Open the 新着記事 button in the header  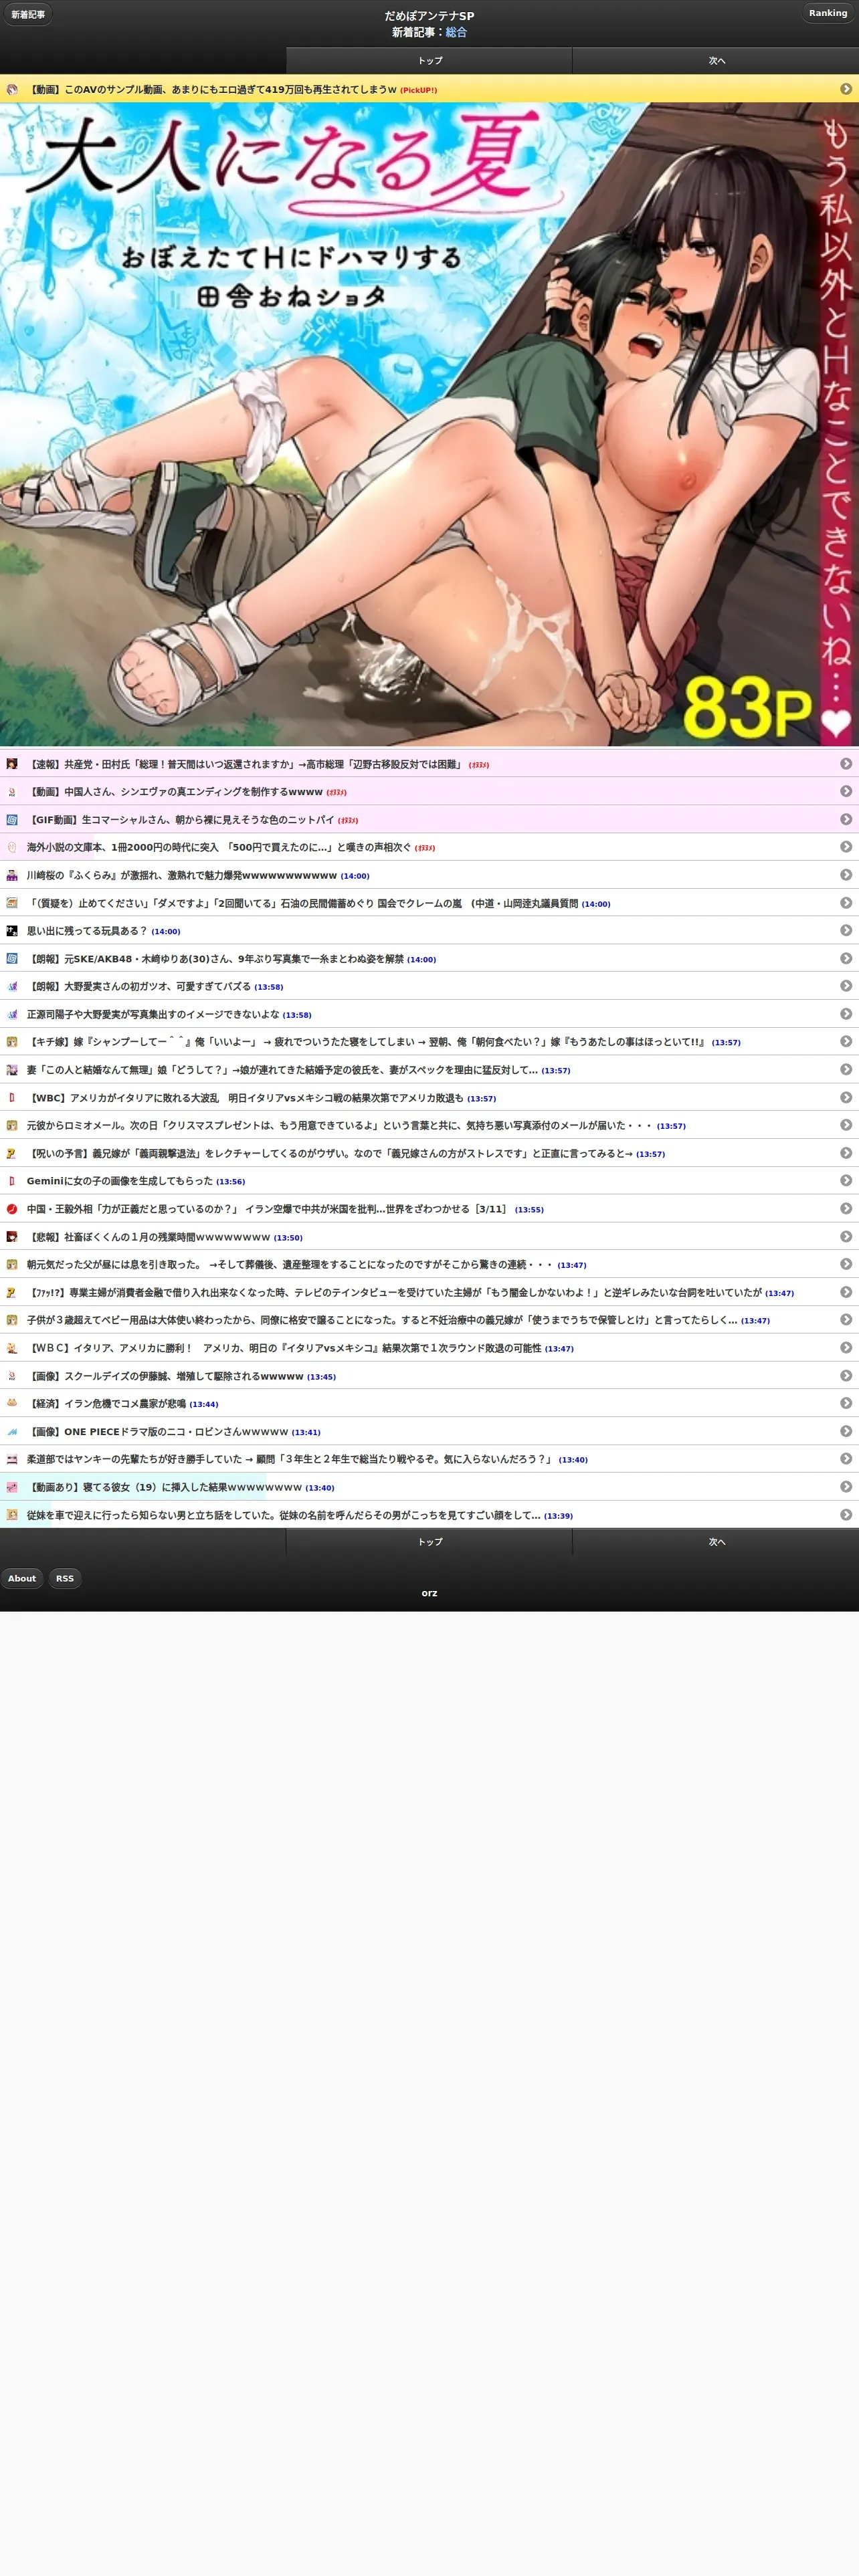27,15
